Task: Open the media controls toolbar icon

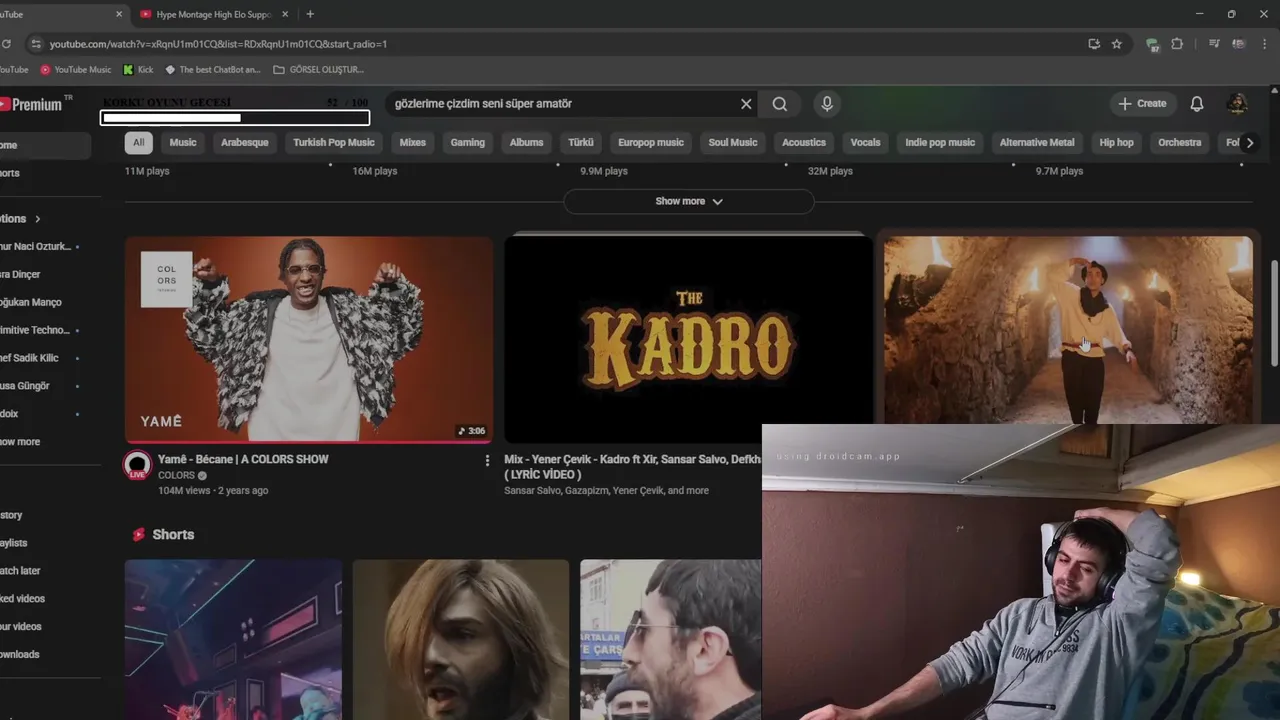Action: [1214, 44]
